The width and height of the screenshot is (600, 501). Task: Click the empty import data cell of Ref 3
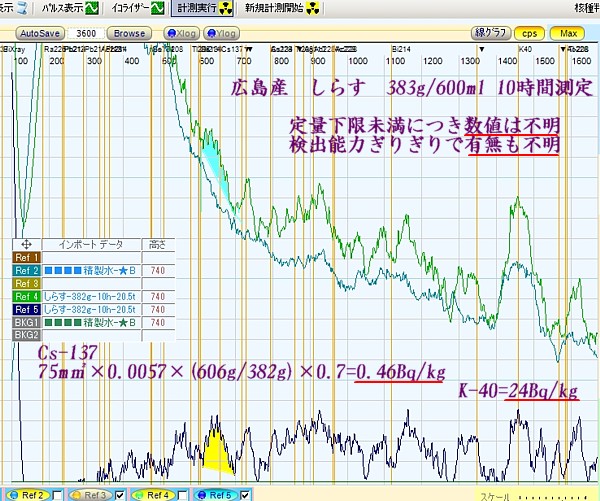point(91,283)
